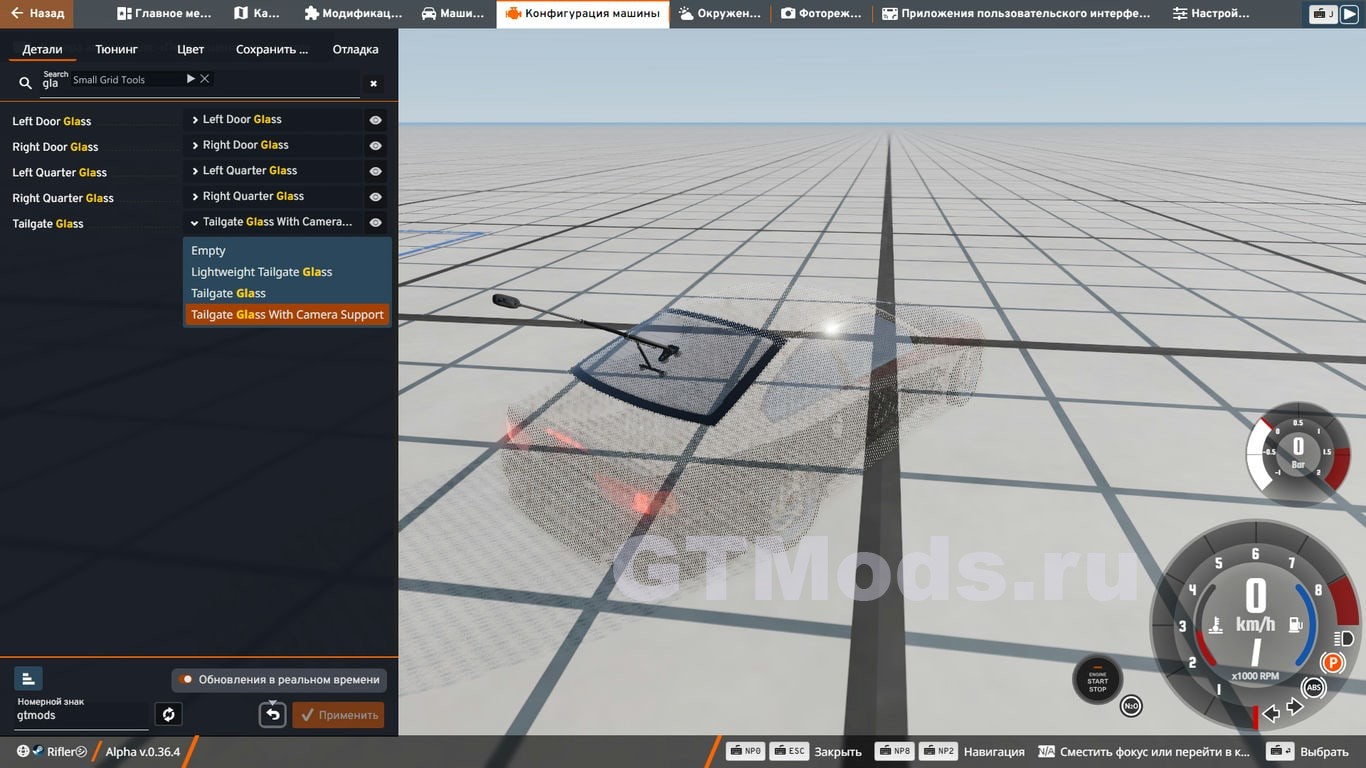Open the Главное меню tab
Image resolution: width=1366 pixels, height=768 pixels.
(164, 14)
